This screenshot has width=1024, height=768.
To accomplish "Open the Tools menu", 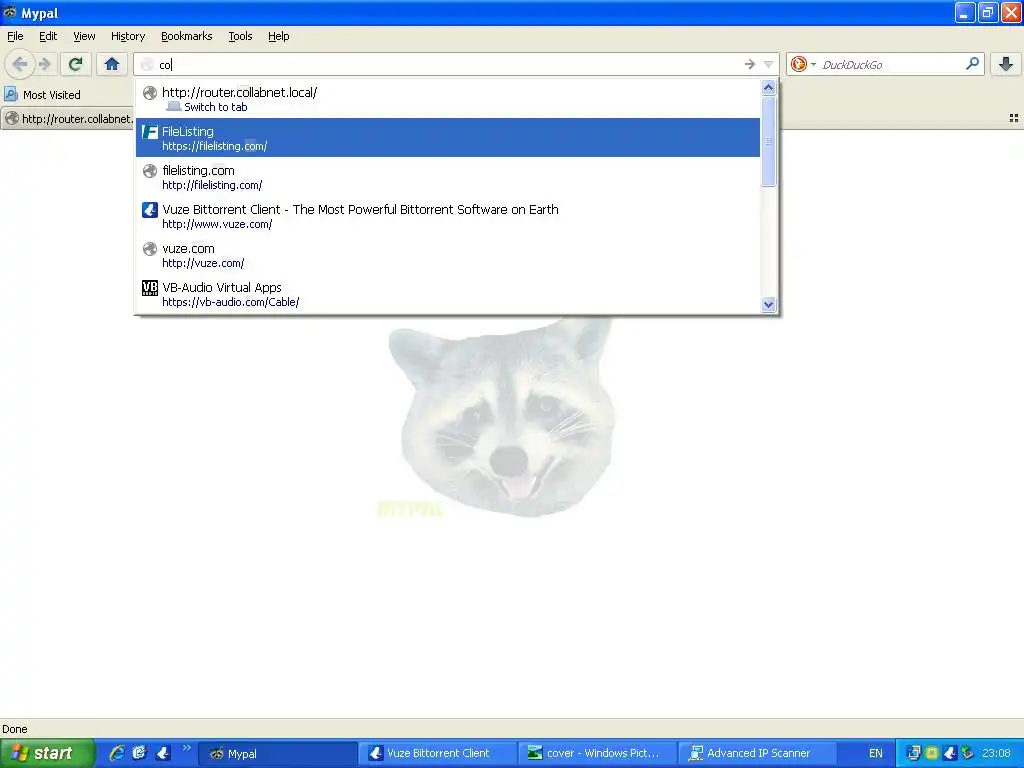I will coord(240,37).
